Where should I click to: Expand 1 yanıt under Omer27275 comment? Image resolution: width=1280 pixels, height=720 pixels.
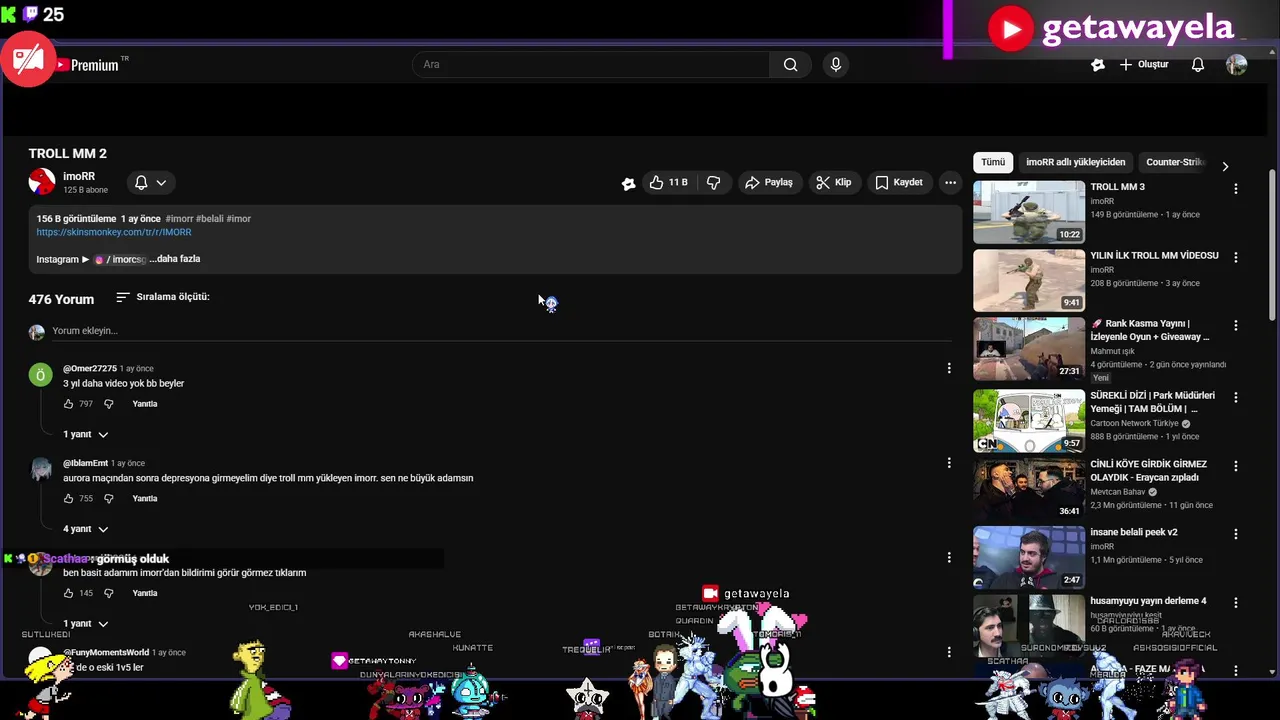click(86, 434)
